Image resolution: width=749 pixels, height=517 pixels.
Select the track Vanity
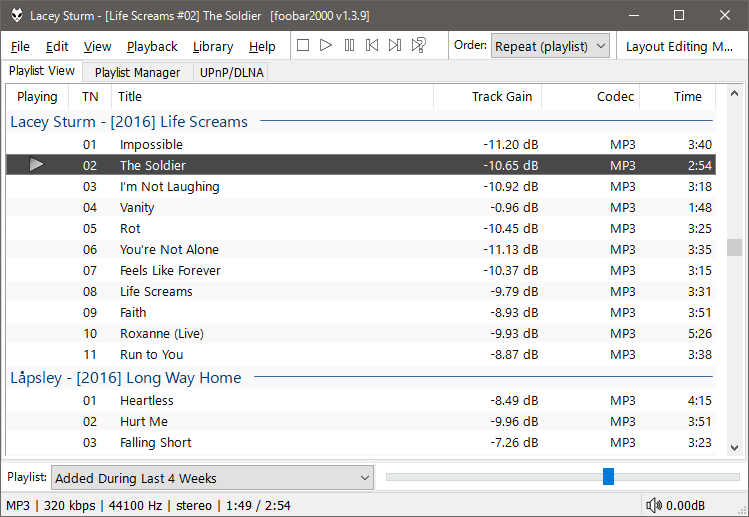click(361, 207)
